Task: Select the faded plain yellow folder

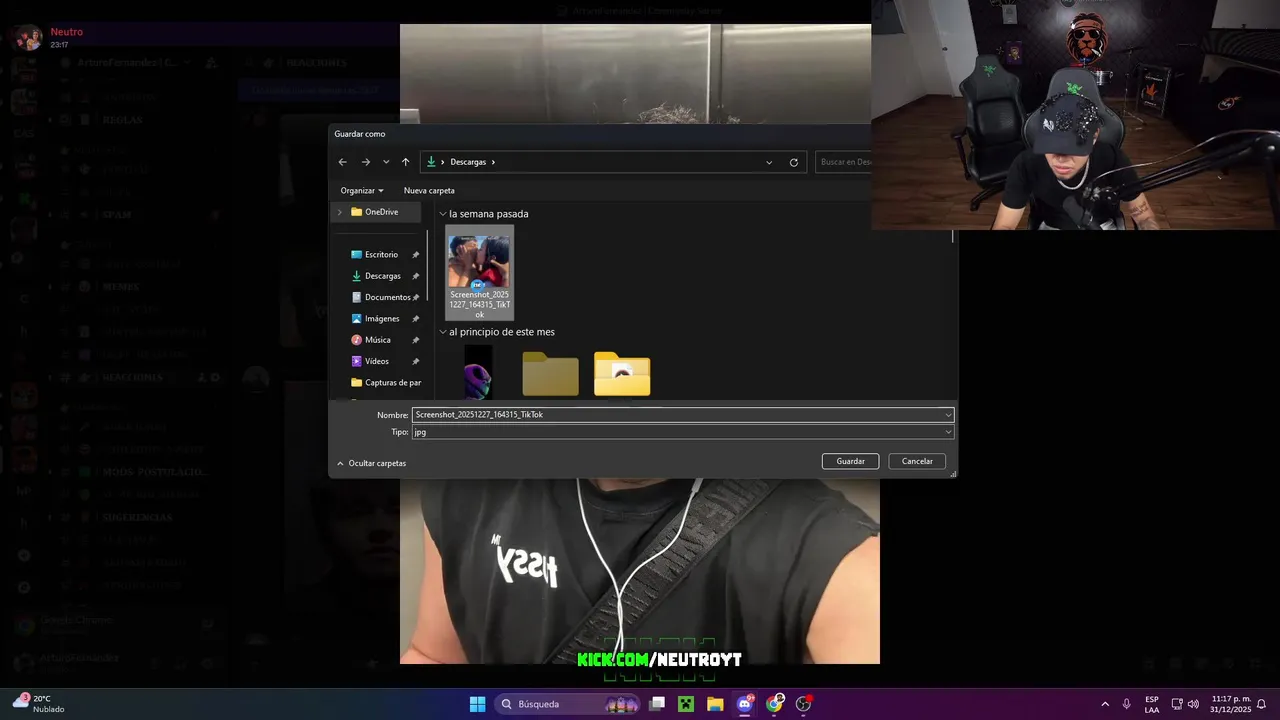Action: click(550, 374)
